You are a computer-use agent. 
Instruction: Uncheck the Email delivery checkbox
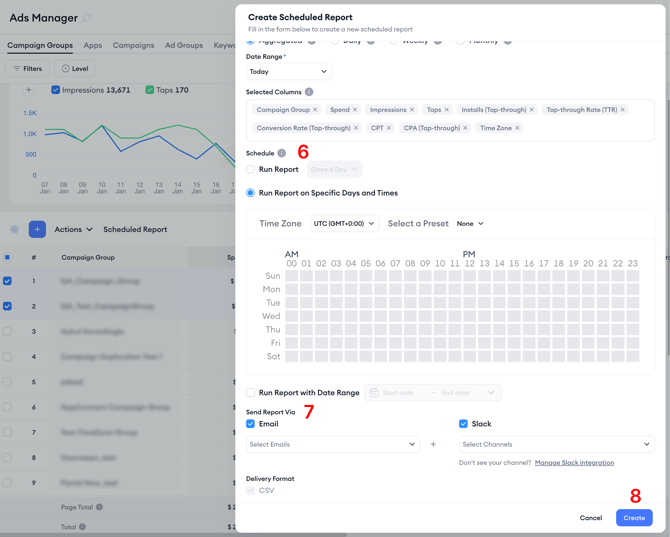click(x=251, y=424)
